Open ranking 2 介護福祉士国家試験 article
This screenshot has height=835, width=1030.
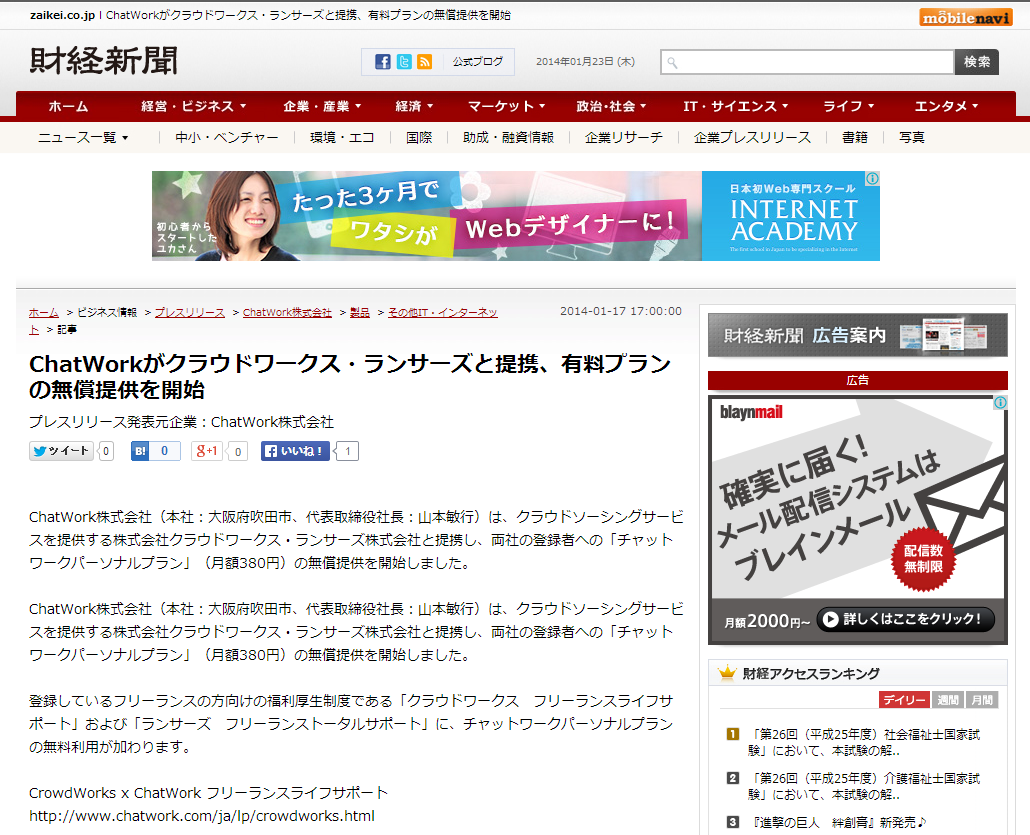pyautogui.click(x=864, y=786)
